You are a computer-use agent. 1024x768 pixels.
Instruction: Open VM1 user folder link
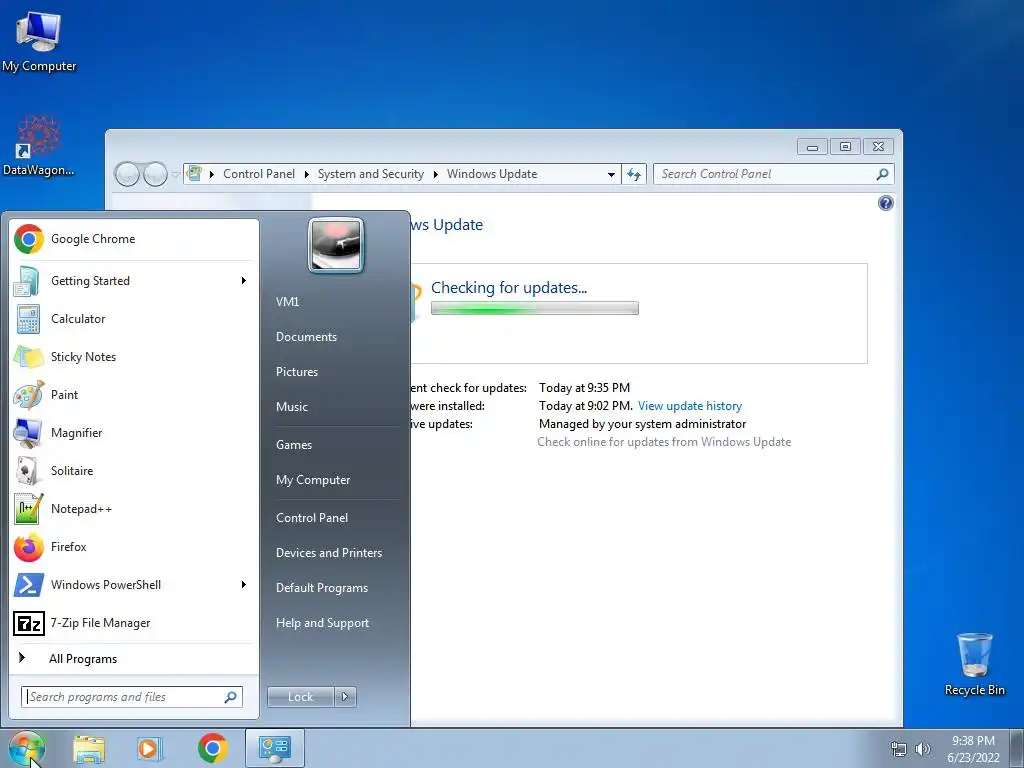pyautogui.click(x=287, y=302)
